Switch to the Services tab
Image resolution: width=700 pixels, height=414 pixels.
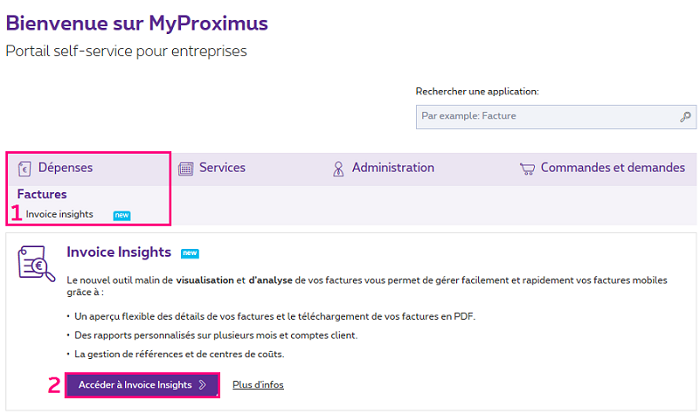click(x=222, y=168)
